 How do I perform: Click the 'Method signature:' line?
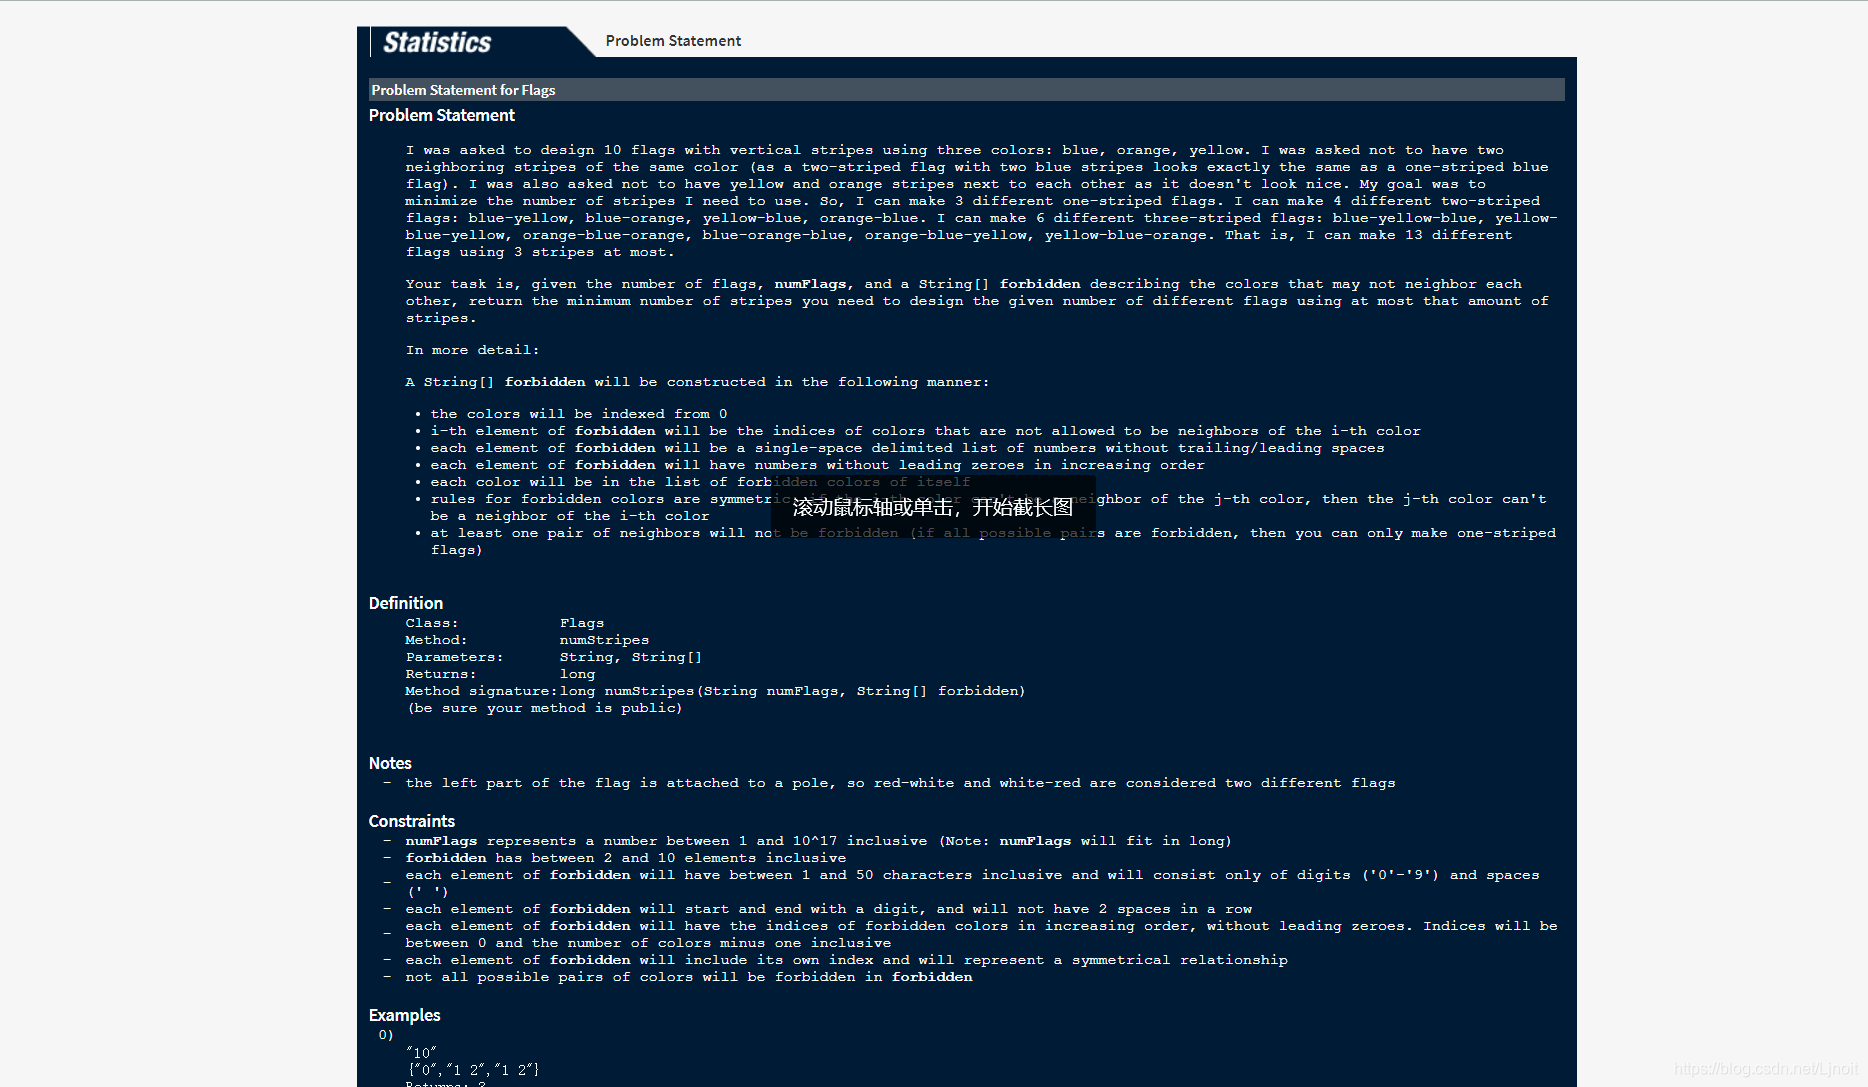pyautogui.click(x=715, y=691)
